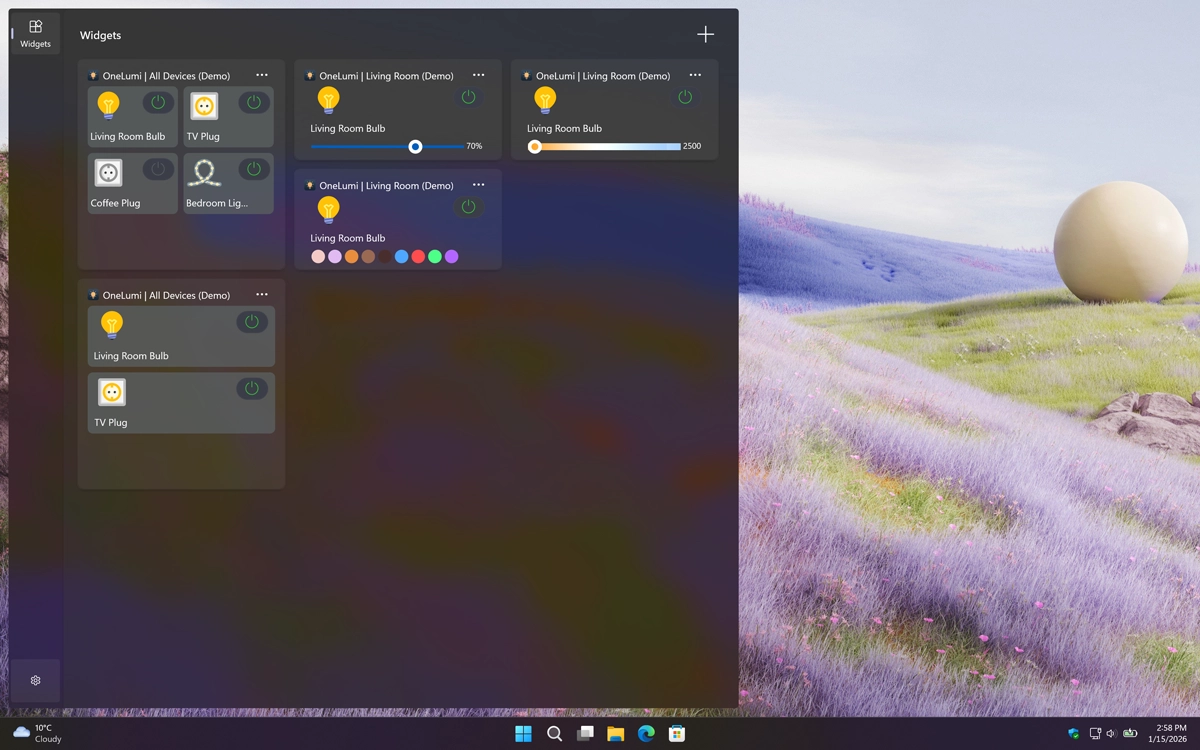Click the Living Room Bulb lightbulb icon
The height and width of the screenshot is (750, 1200).
[x=108, y=103]
